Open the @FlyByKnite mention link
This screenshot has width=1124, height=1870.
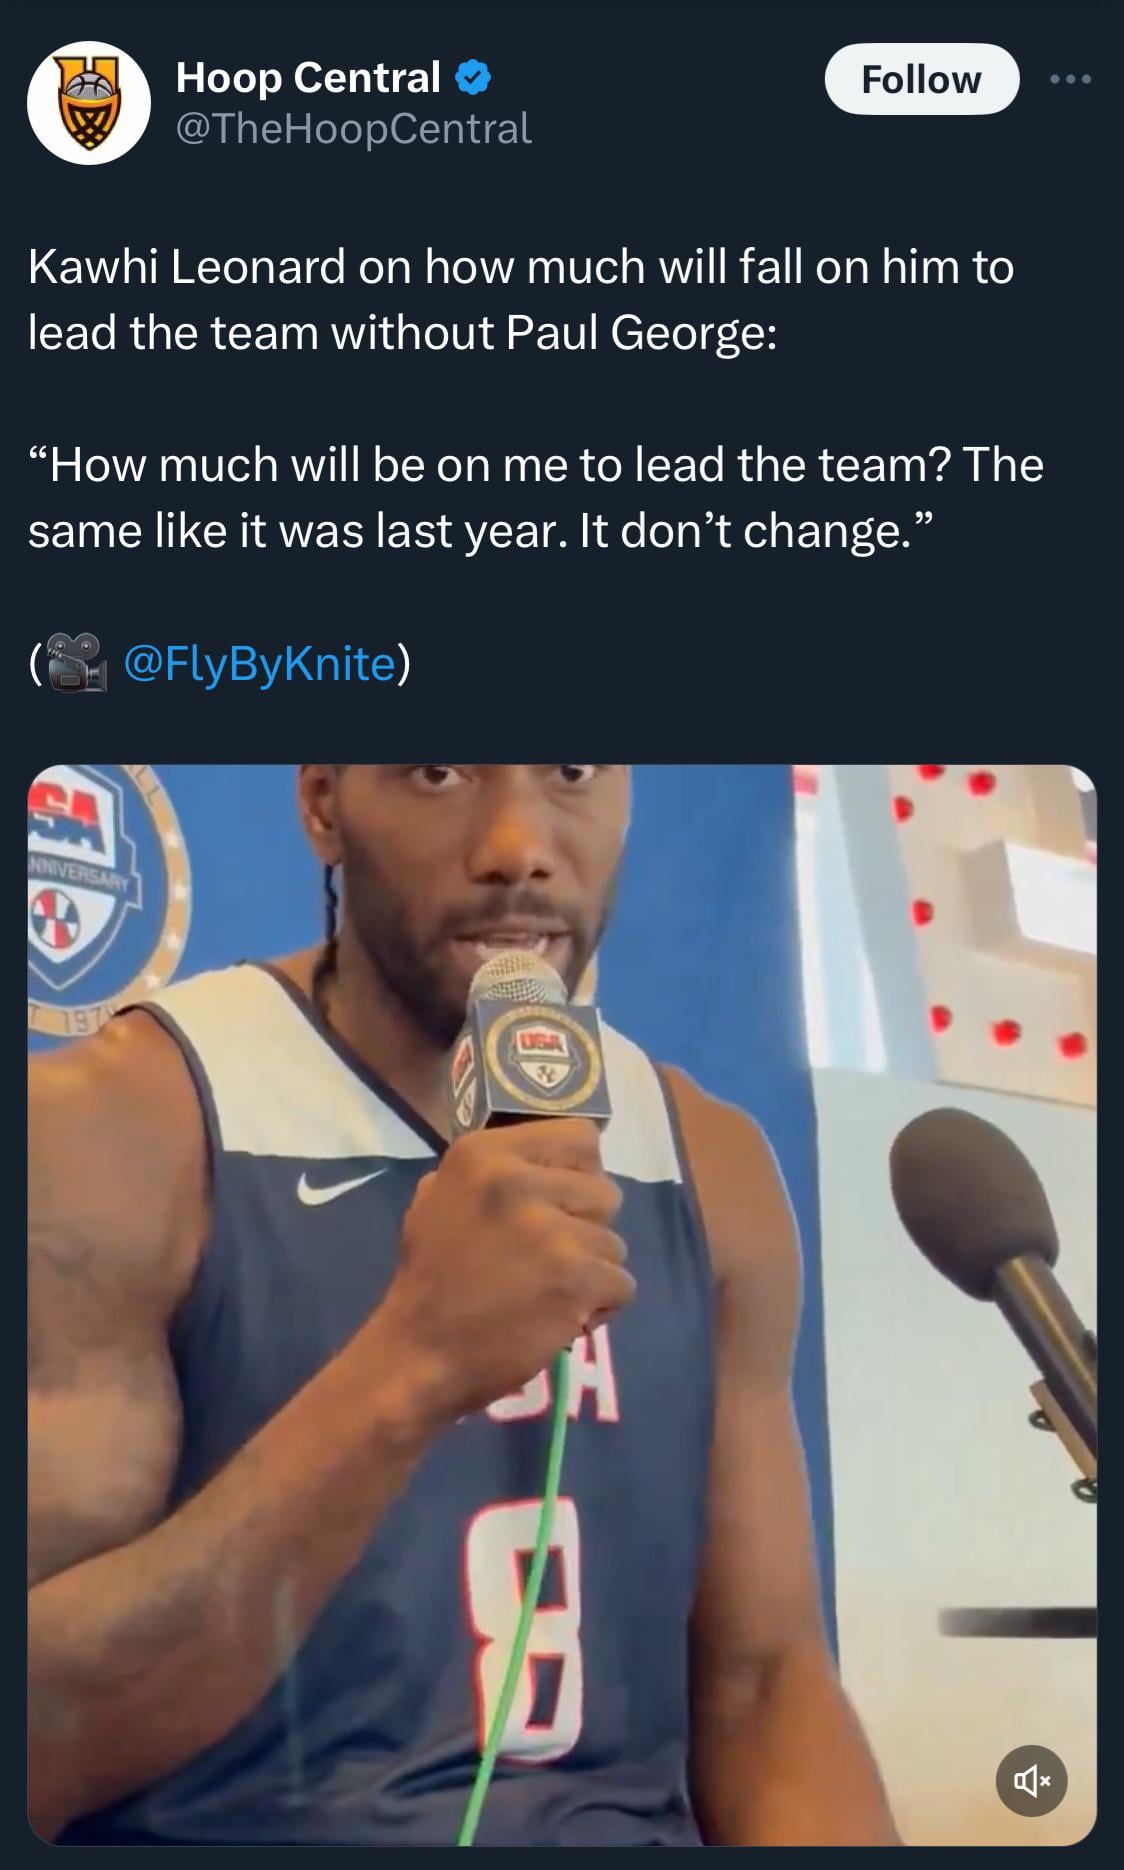click(x=259, y=663)
